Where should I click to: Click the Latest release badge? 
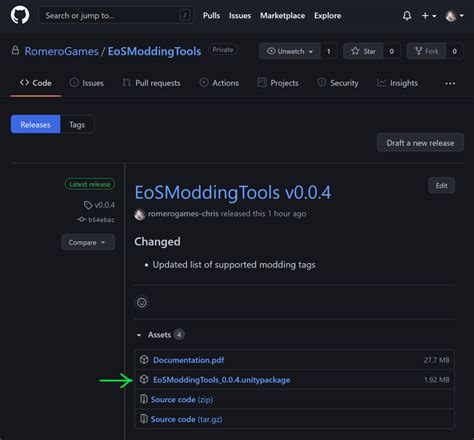[x=90, y=184]
